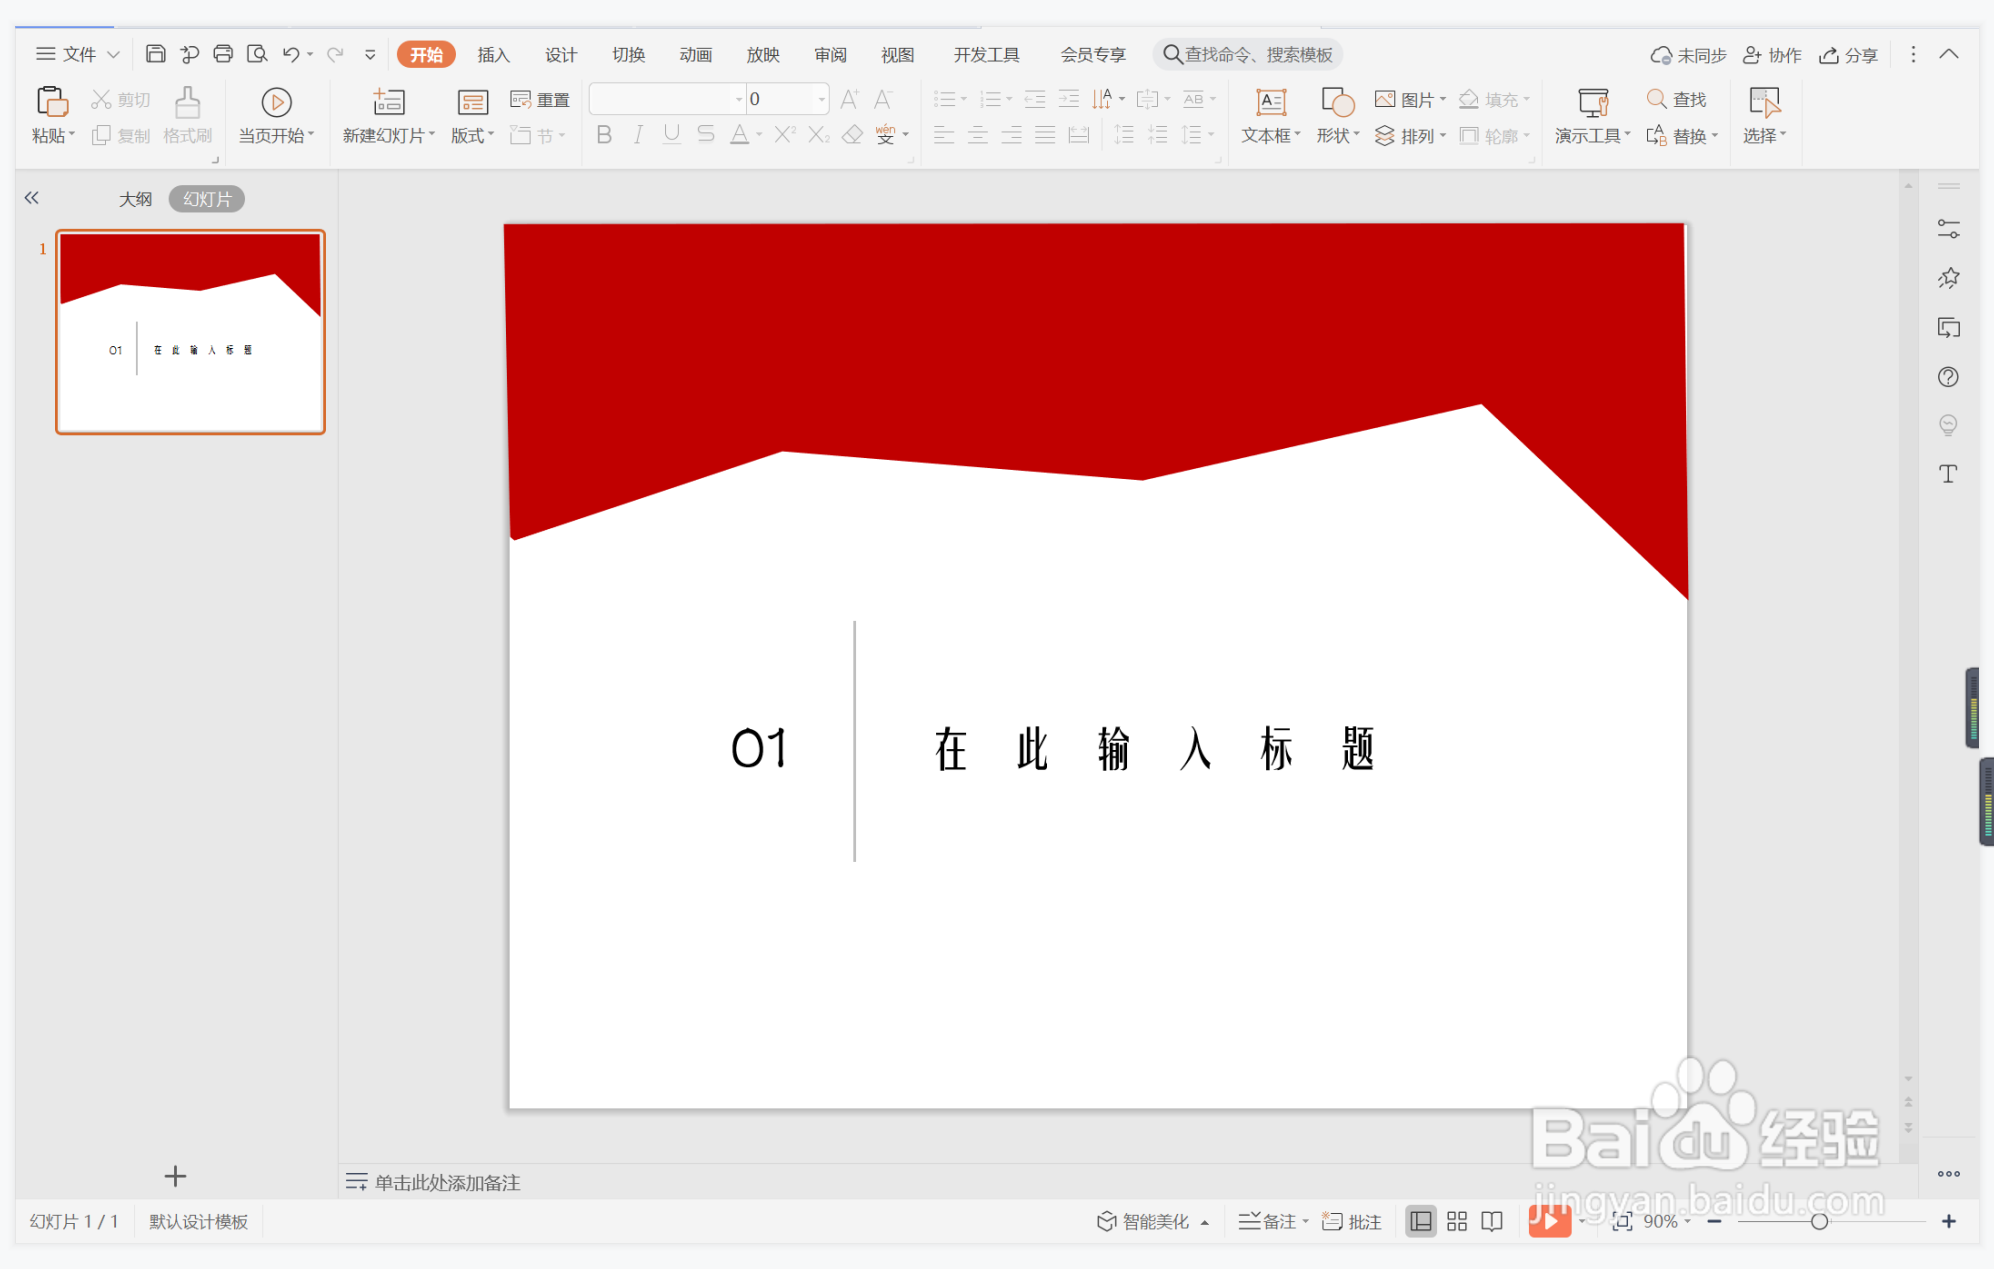
Task: Click the Print icon in quick toolbar
Action: [223, 54]
